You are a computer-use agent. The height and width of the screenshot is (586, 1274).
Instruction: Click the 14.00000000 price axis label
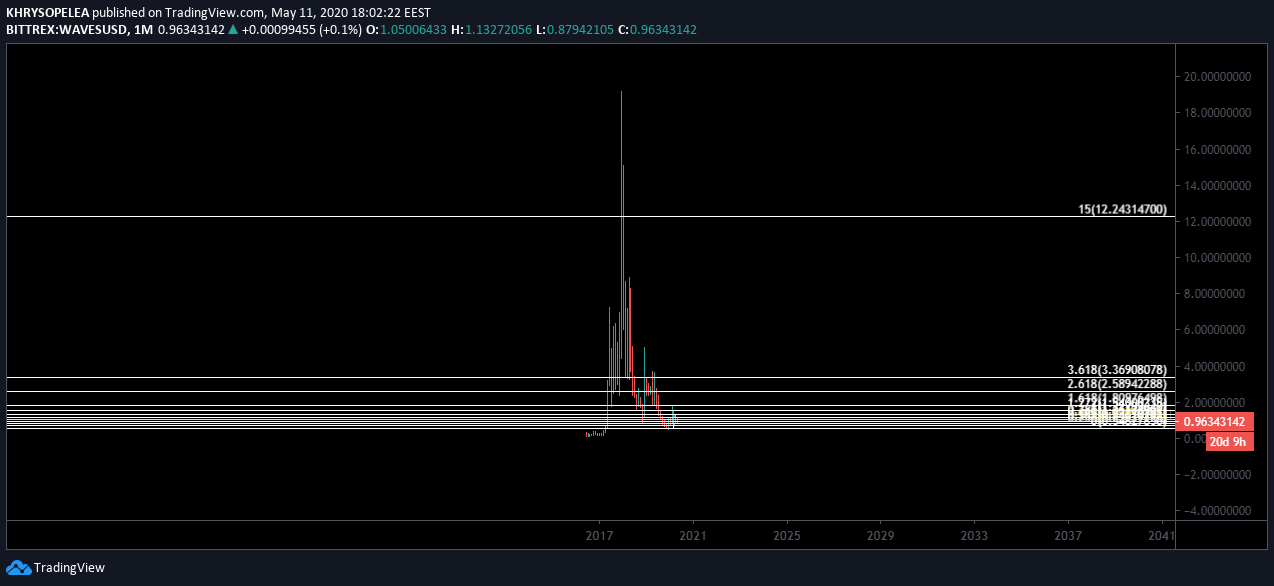[1216, 185]
